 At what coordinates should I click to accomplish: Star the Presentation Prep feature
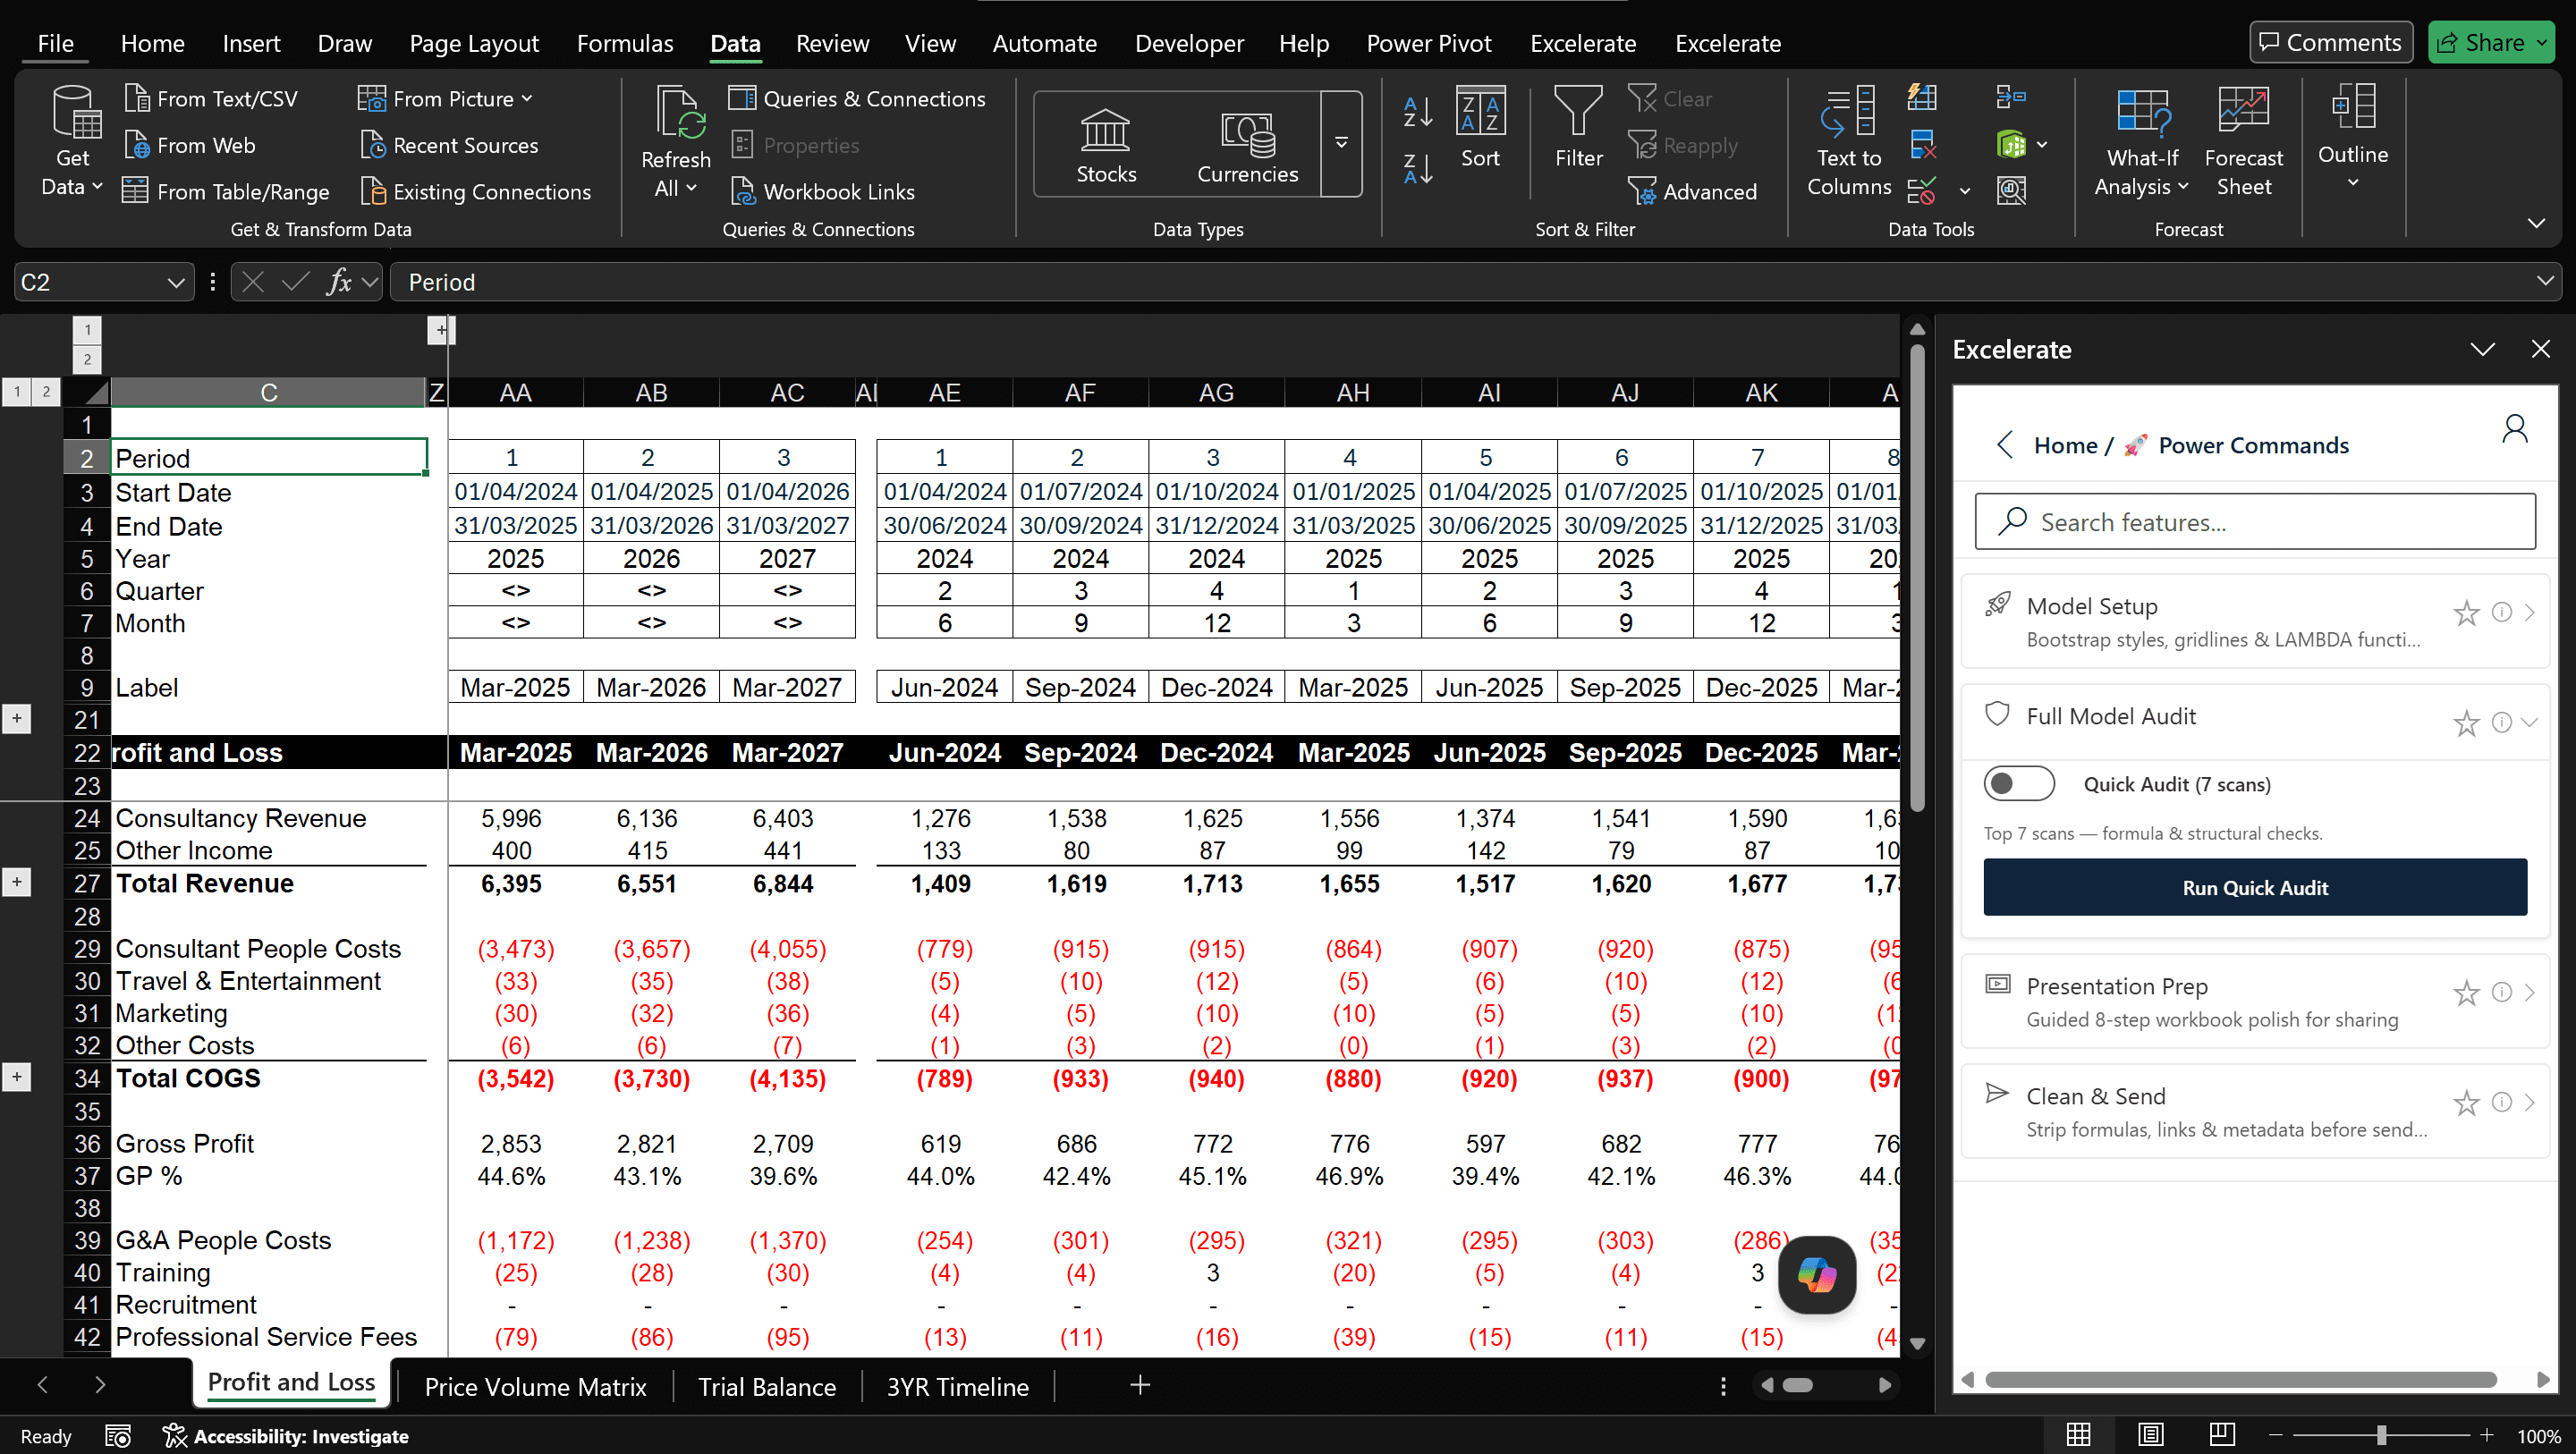(2466, 992)
